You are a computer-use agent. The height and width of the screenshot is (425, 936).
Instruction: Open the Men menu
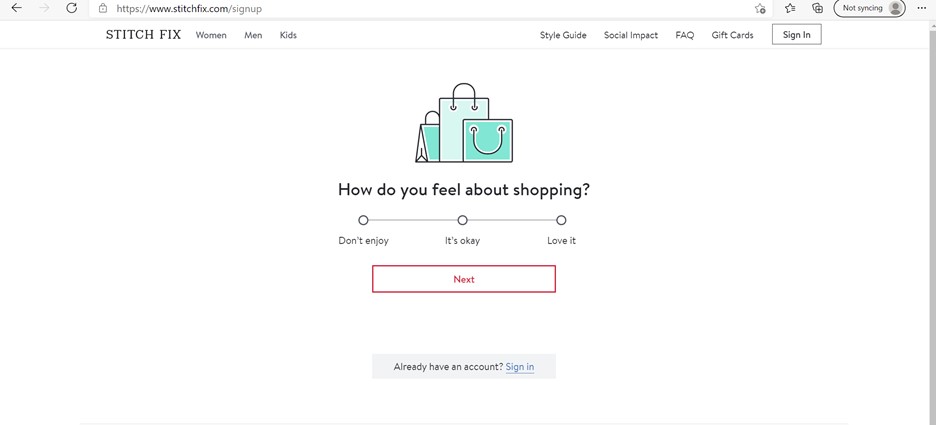click(x=253, y=35)
